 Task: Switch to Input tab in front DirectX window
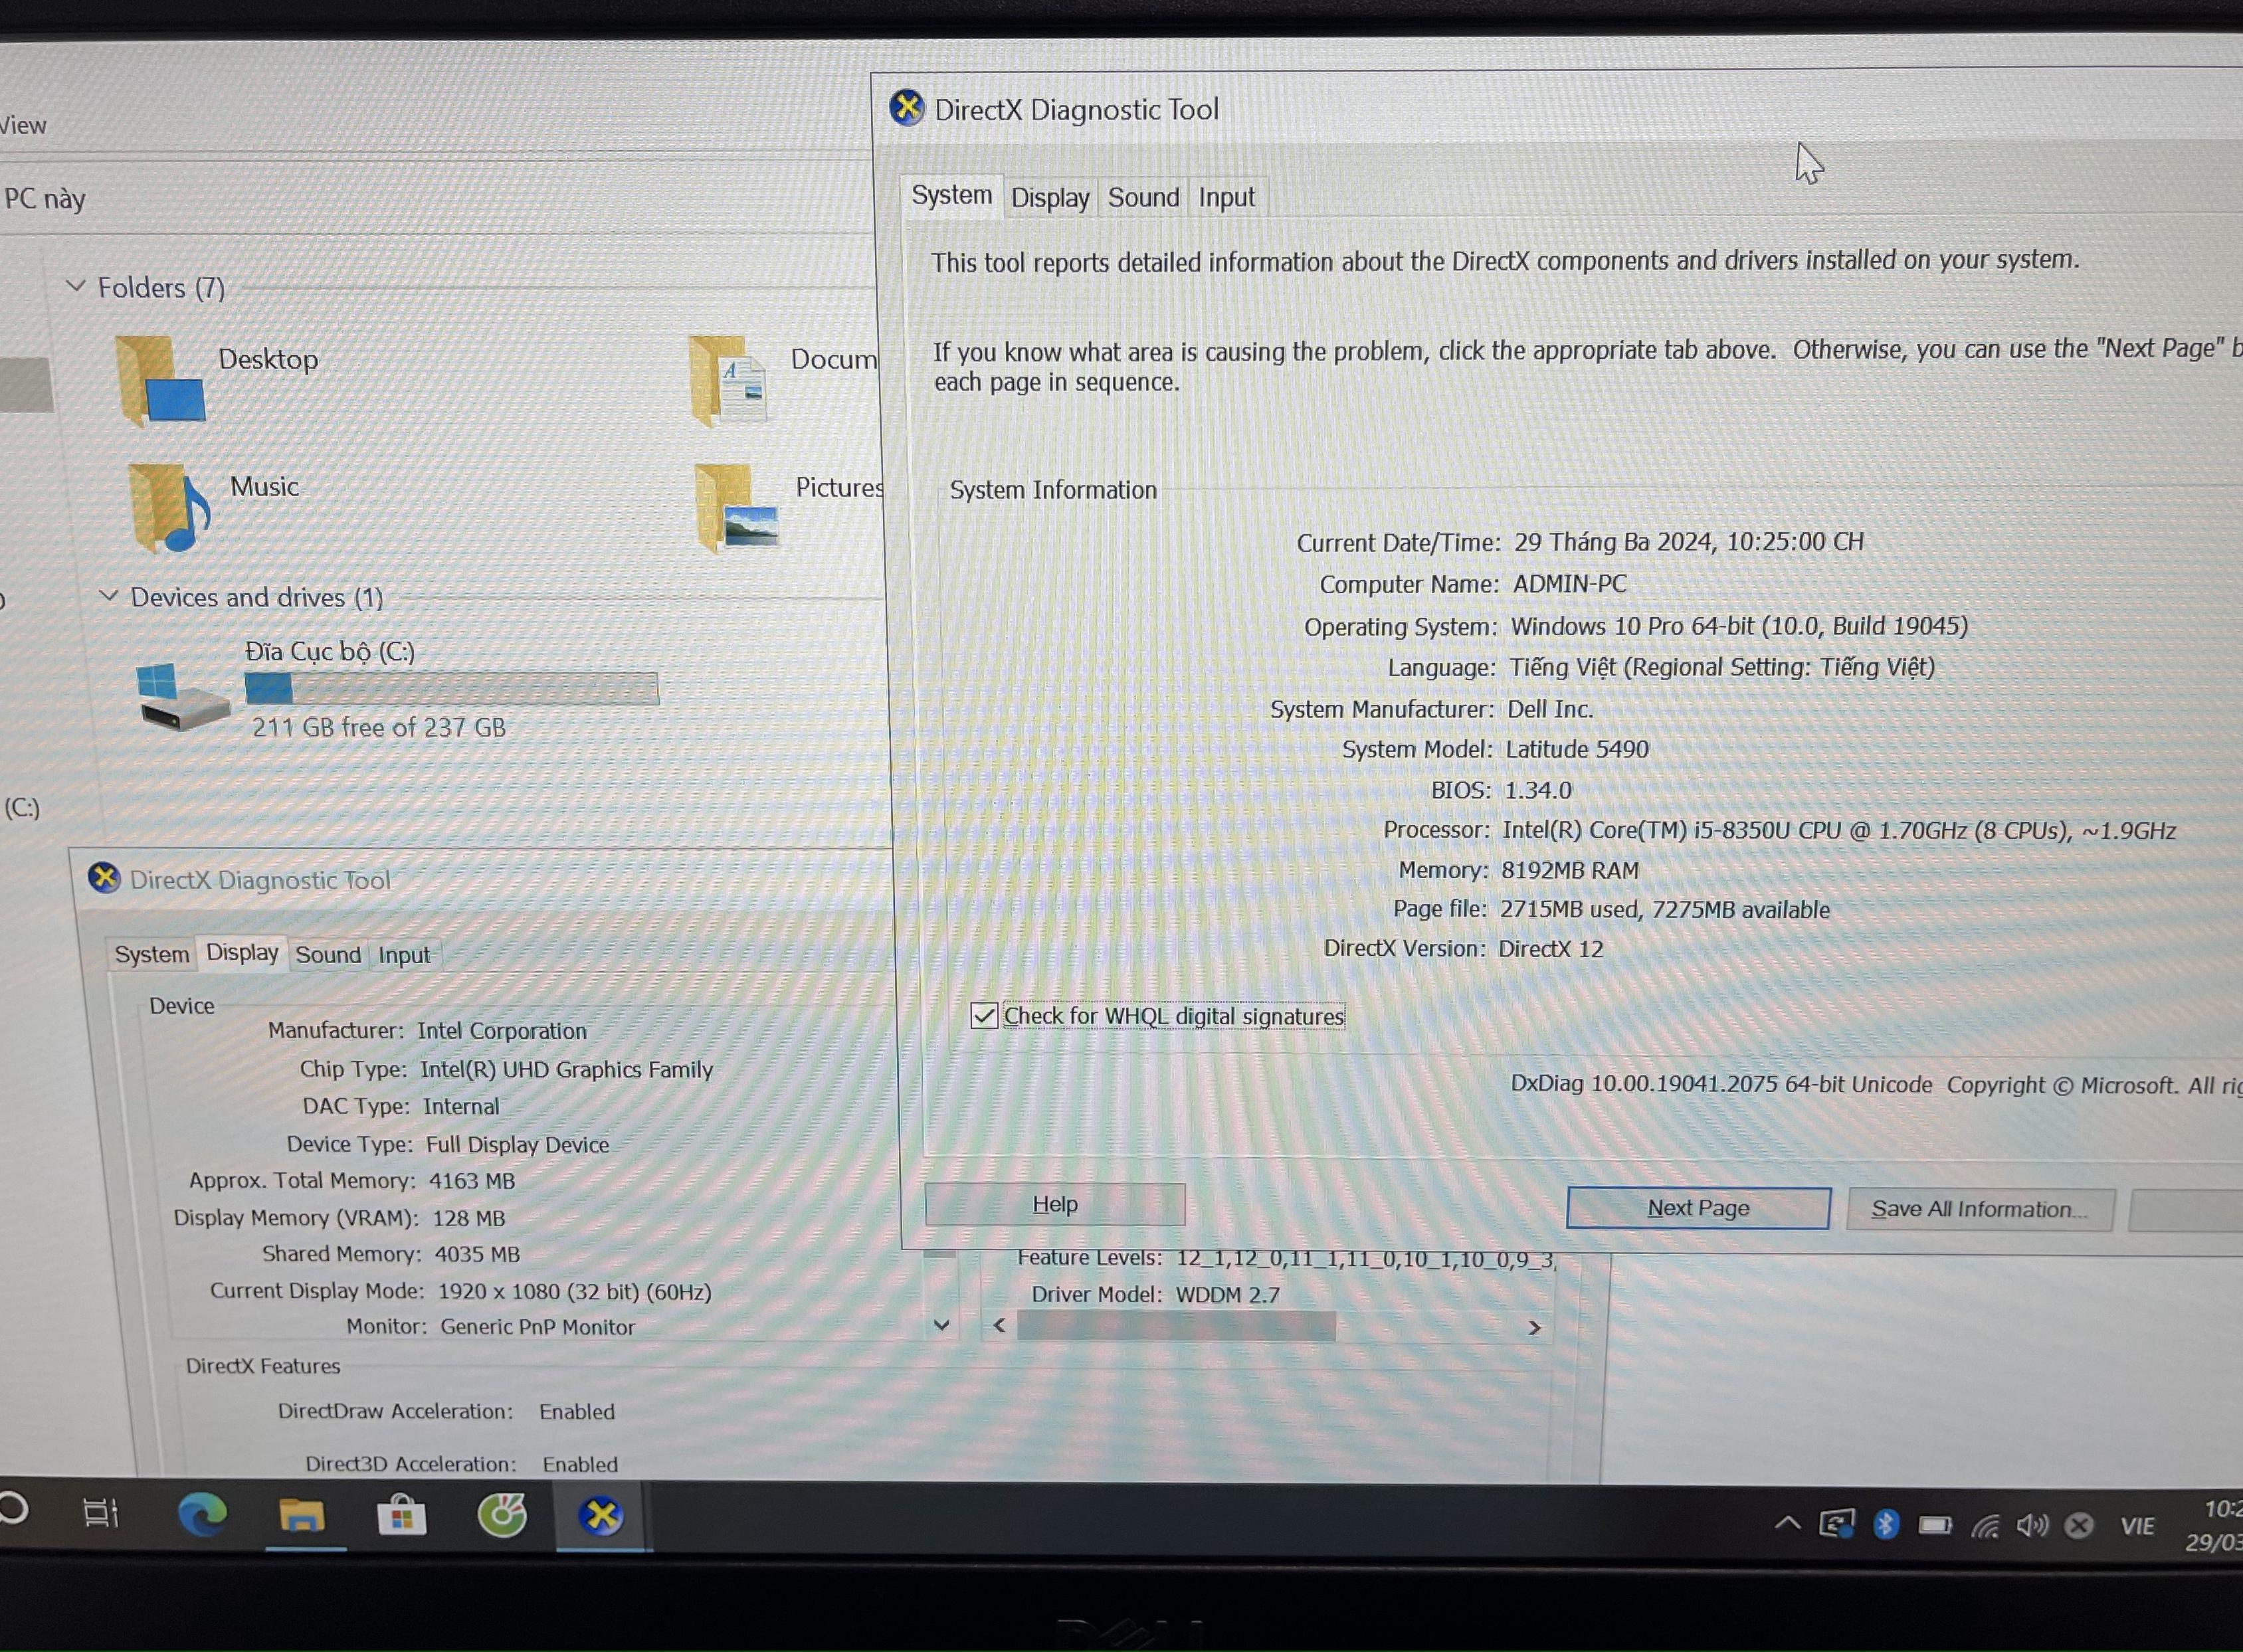(1226, 197)
